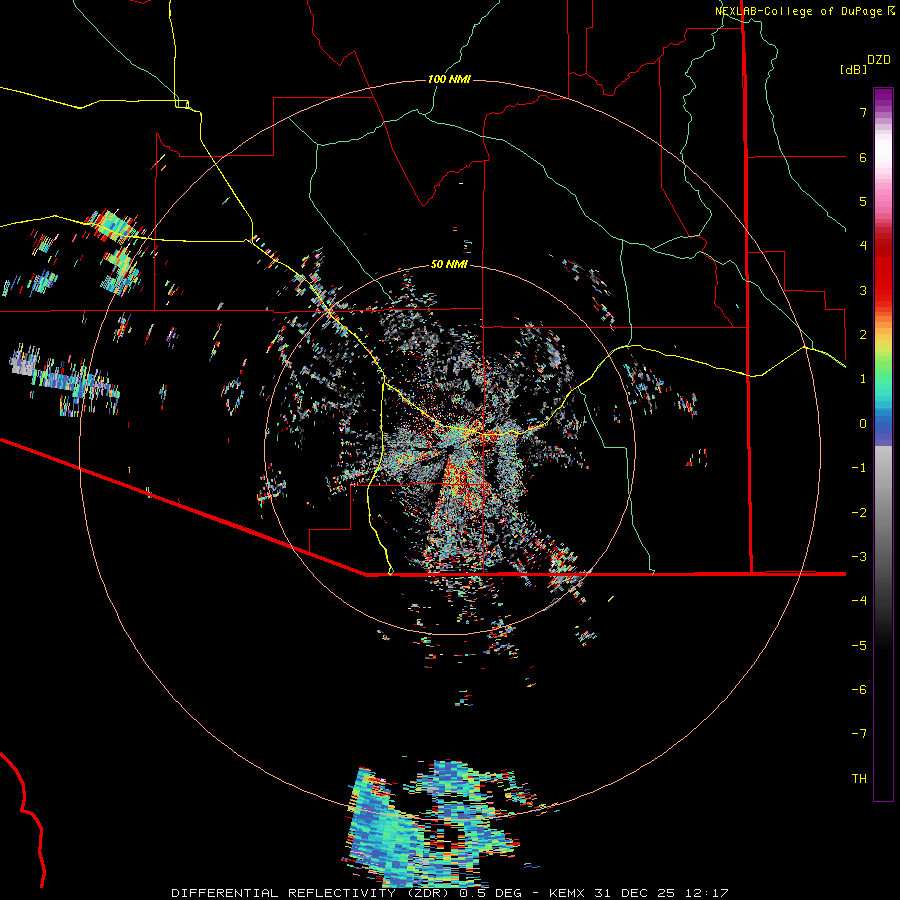Click the 2 value on the color scale

(x=863, y=335)
